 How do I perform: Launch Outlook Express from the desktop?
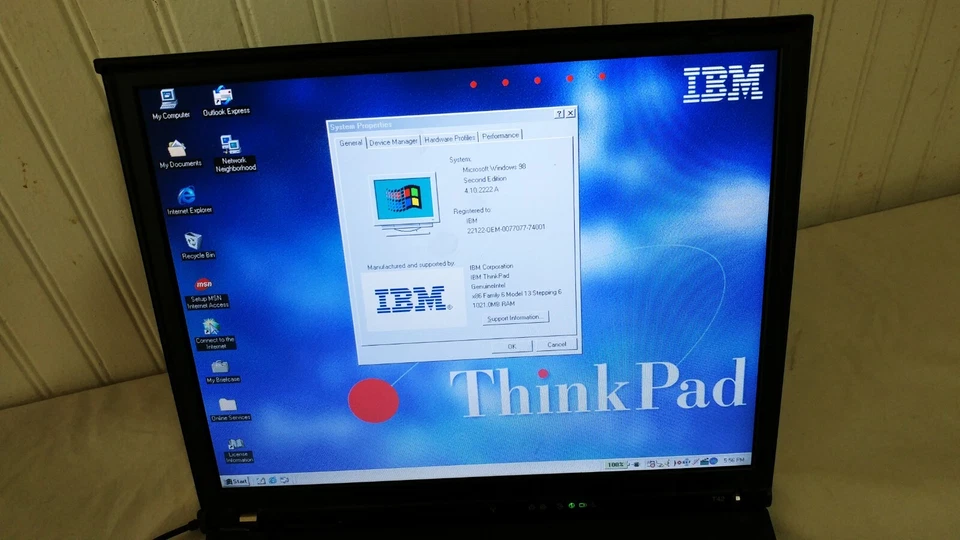pyautogui.click(x=225, y=101)
